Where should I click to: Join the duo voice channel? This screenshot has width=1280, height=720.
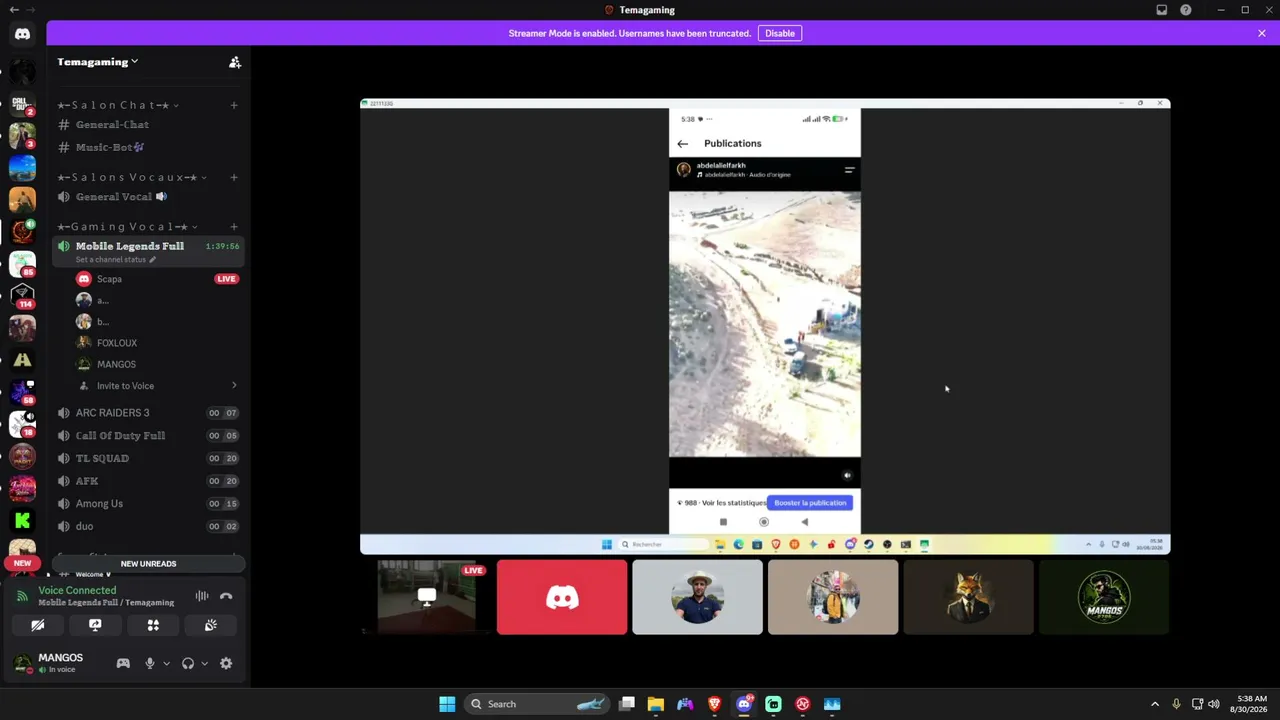(x=148, y=526)
